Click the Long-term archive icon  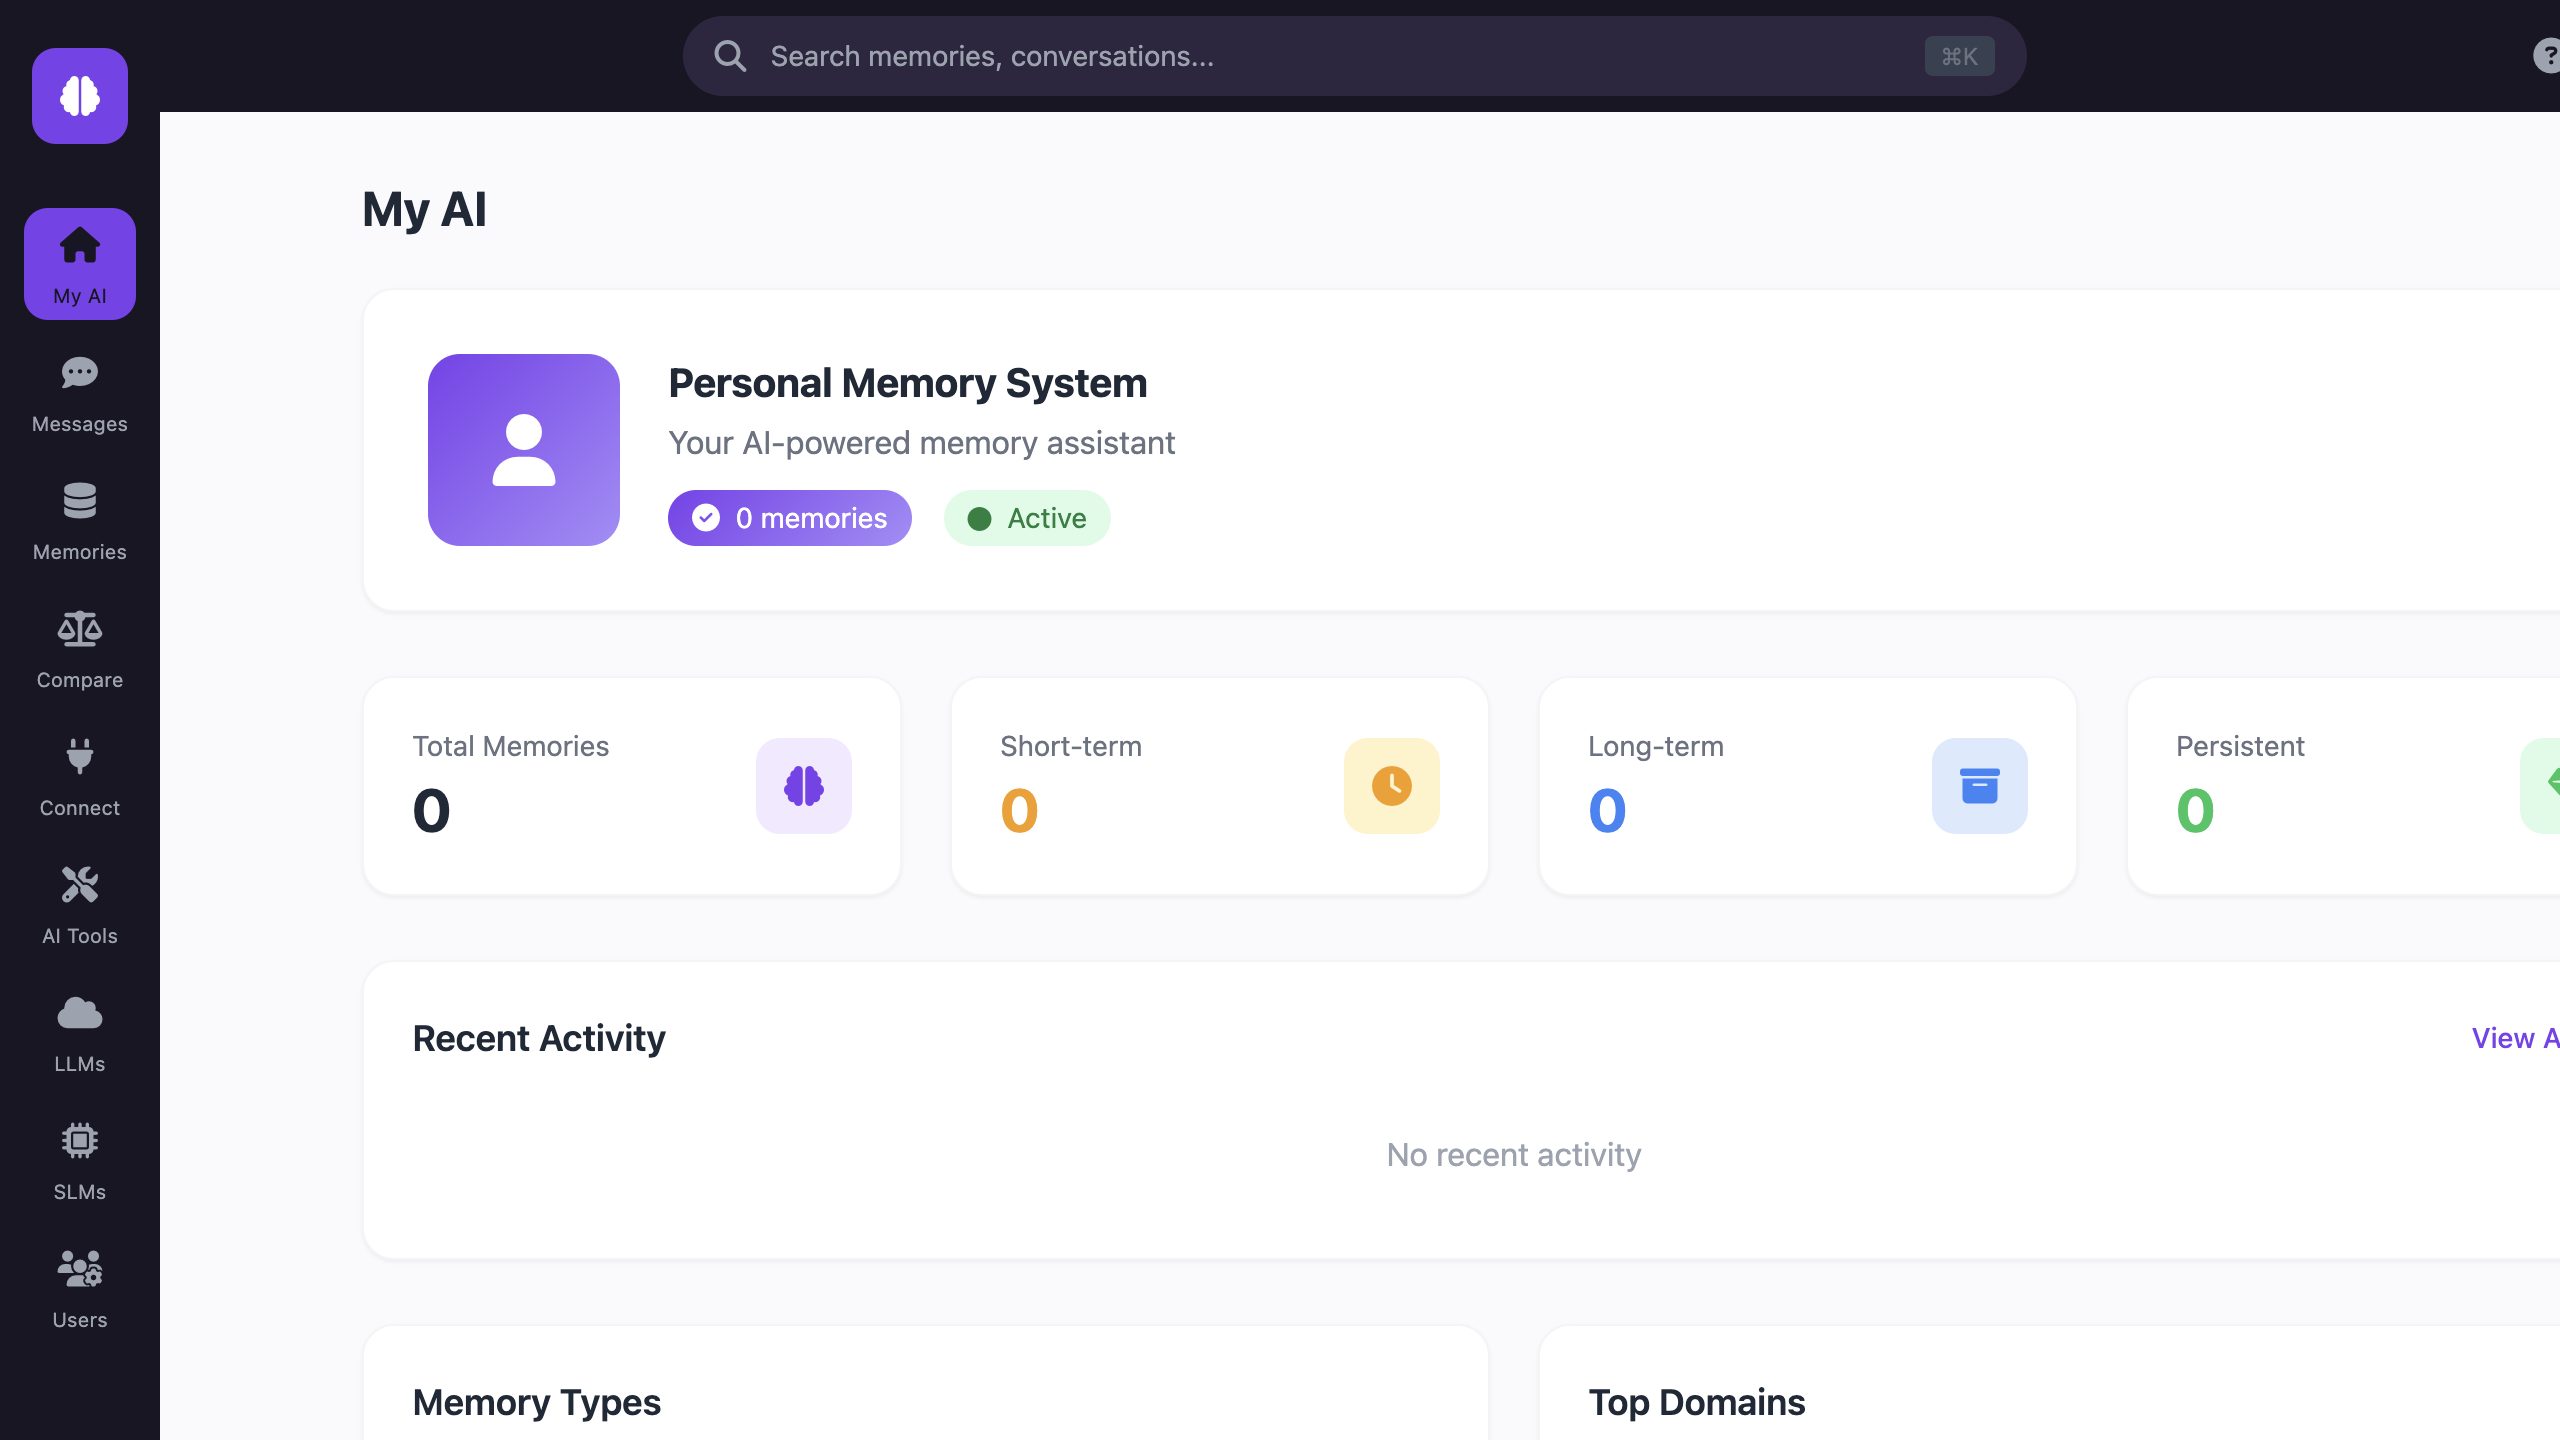pos(1980,786)
